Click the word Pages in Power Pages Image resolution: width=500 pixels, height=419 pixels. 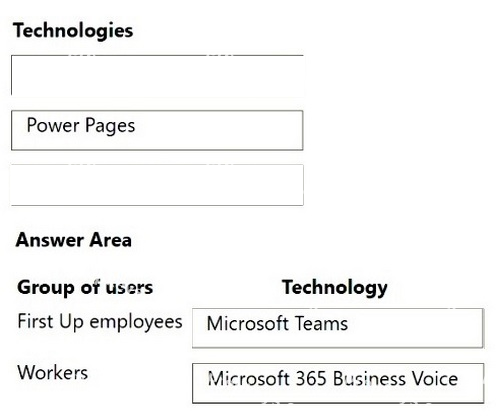tap(110, 126)
